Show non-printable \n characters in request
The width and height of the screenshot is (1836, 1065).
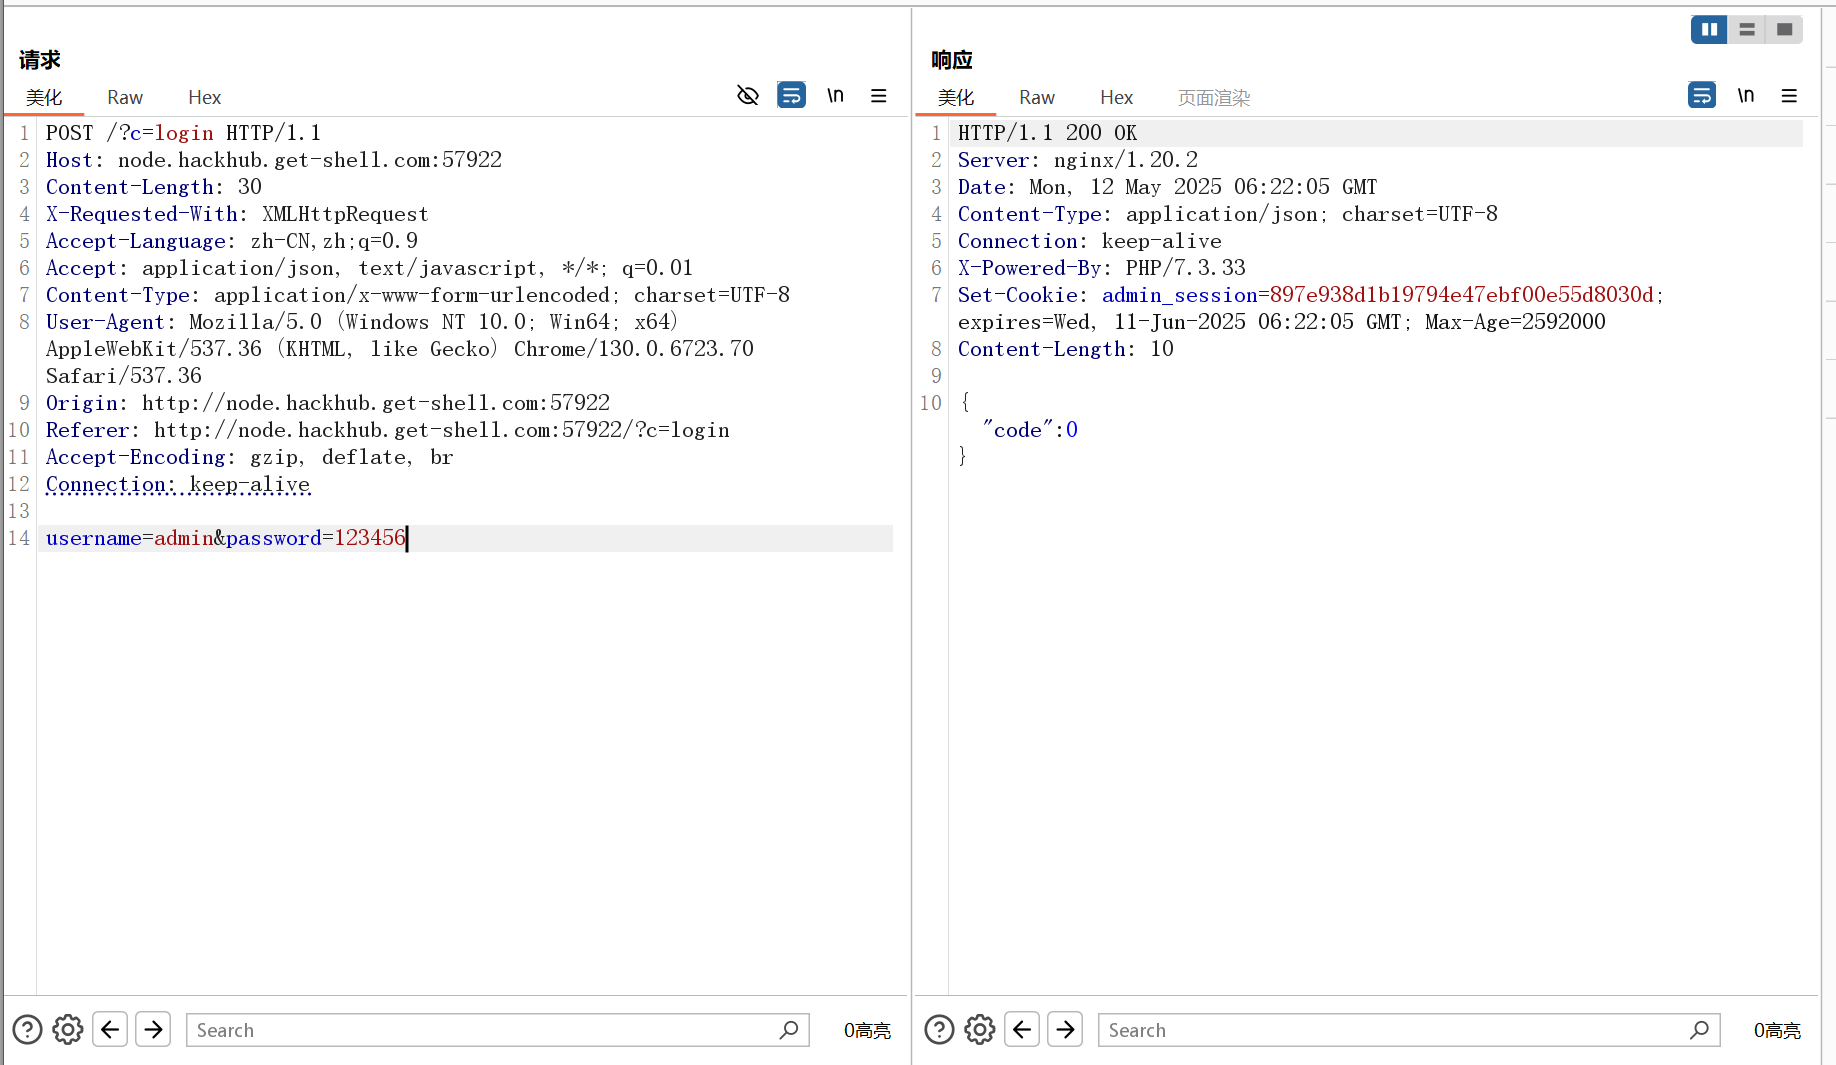(x=835, y=96)
